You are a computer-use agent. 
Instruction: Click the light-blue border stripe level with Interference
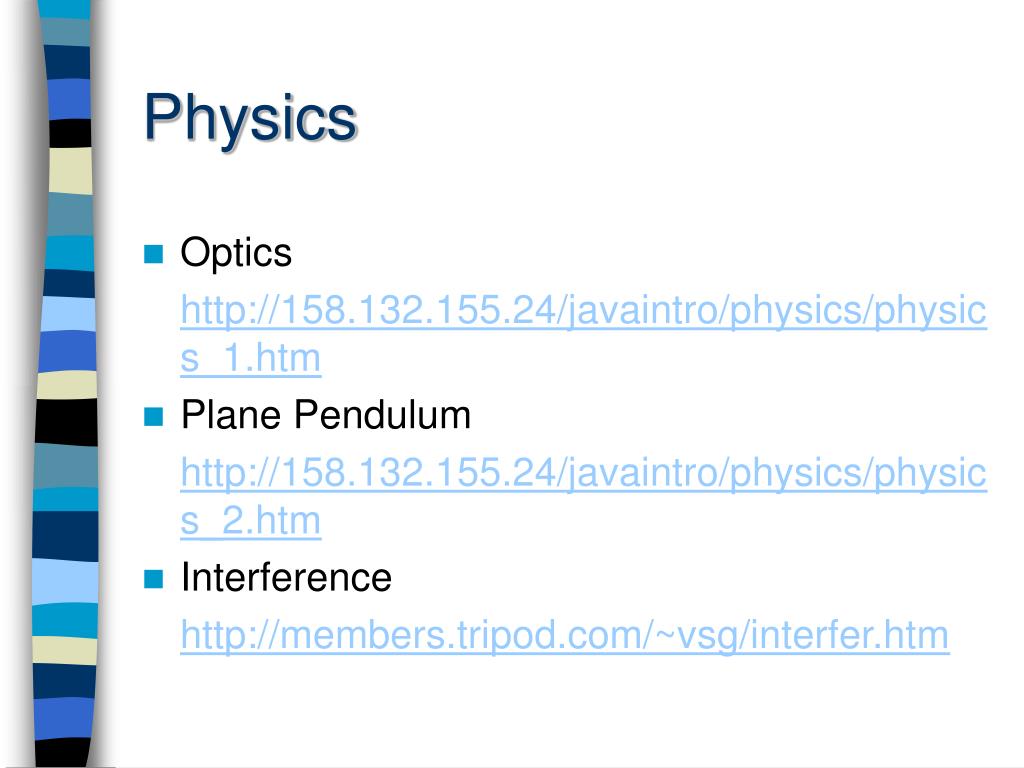coord(65,581)
